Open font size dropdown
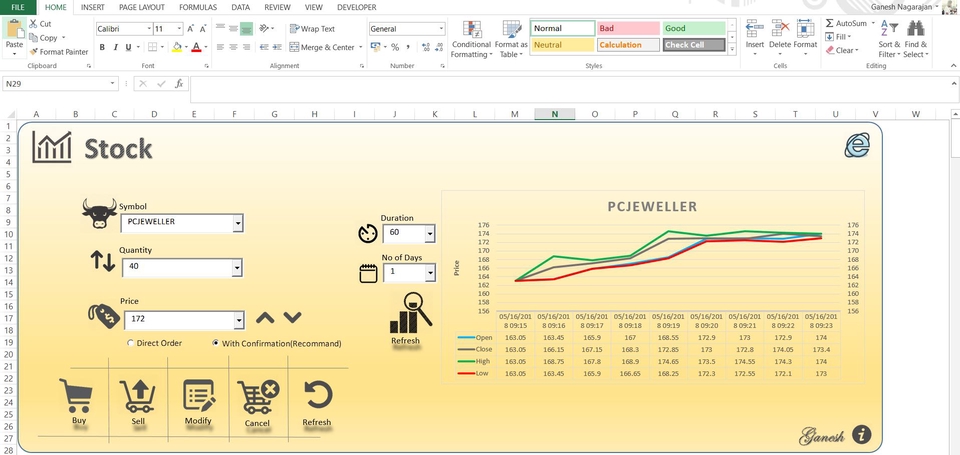Viewport: 960px width, 455px height. click(179, 29)
